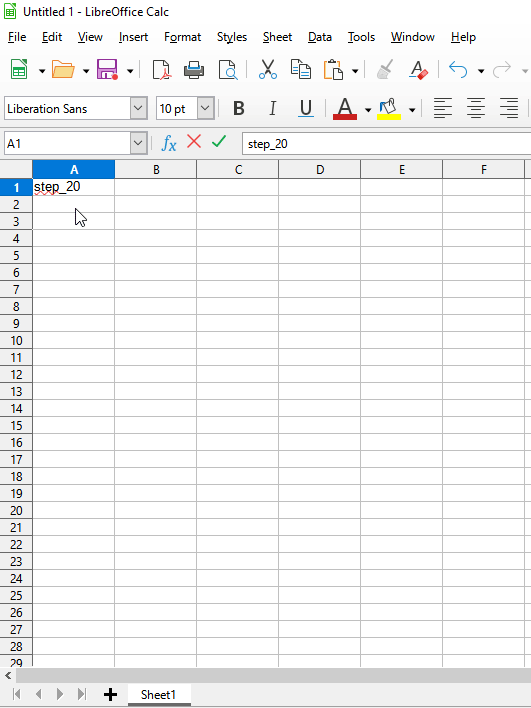Click the Copy icon

[301, 70]
